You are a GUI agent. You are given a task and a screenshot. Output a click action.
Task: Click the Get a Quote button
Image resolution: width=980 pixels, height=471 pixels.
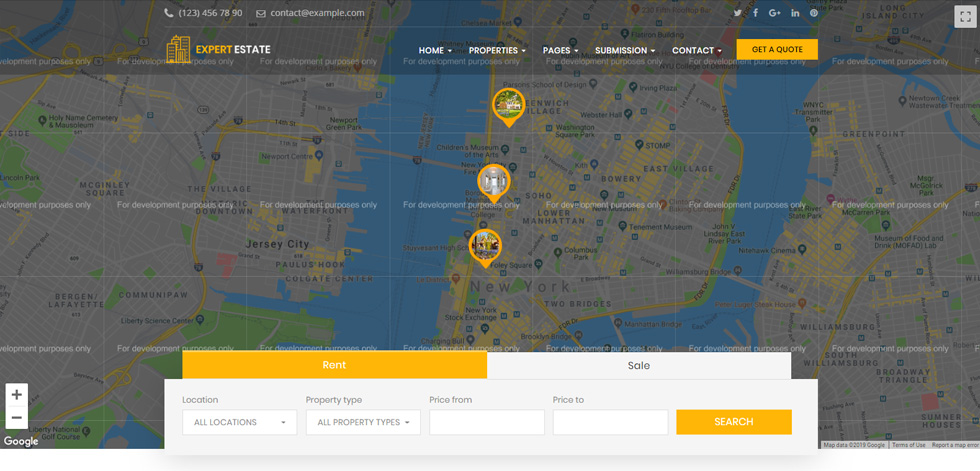(x=777, y=49)
